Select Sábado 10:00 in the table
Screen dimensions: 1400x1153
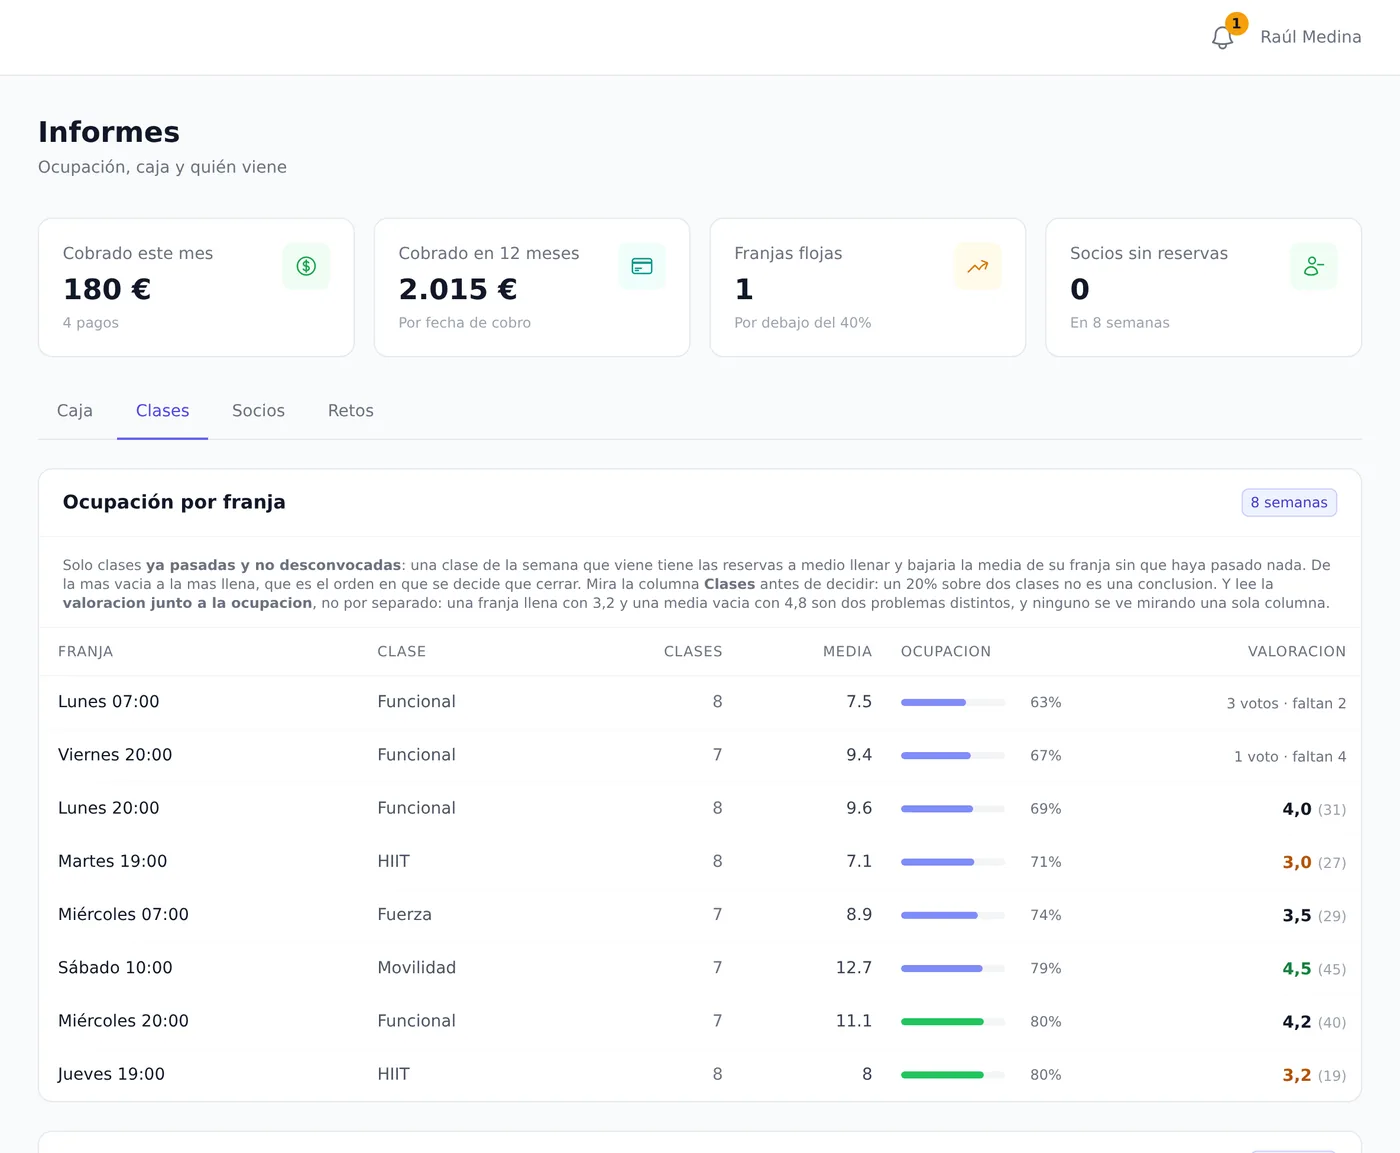(x=115, y=967)
